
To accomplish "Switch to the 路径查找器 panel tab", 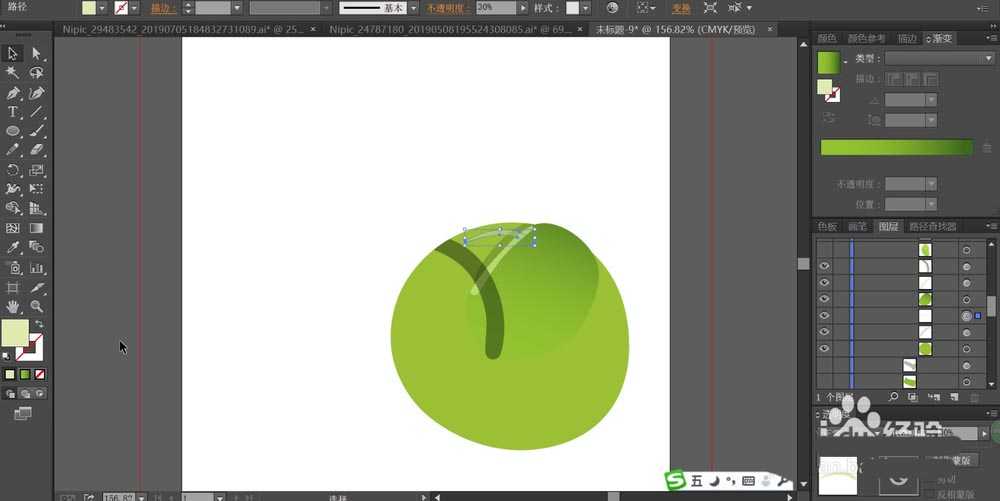I will tap(933, 227).
